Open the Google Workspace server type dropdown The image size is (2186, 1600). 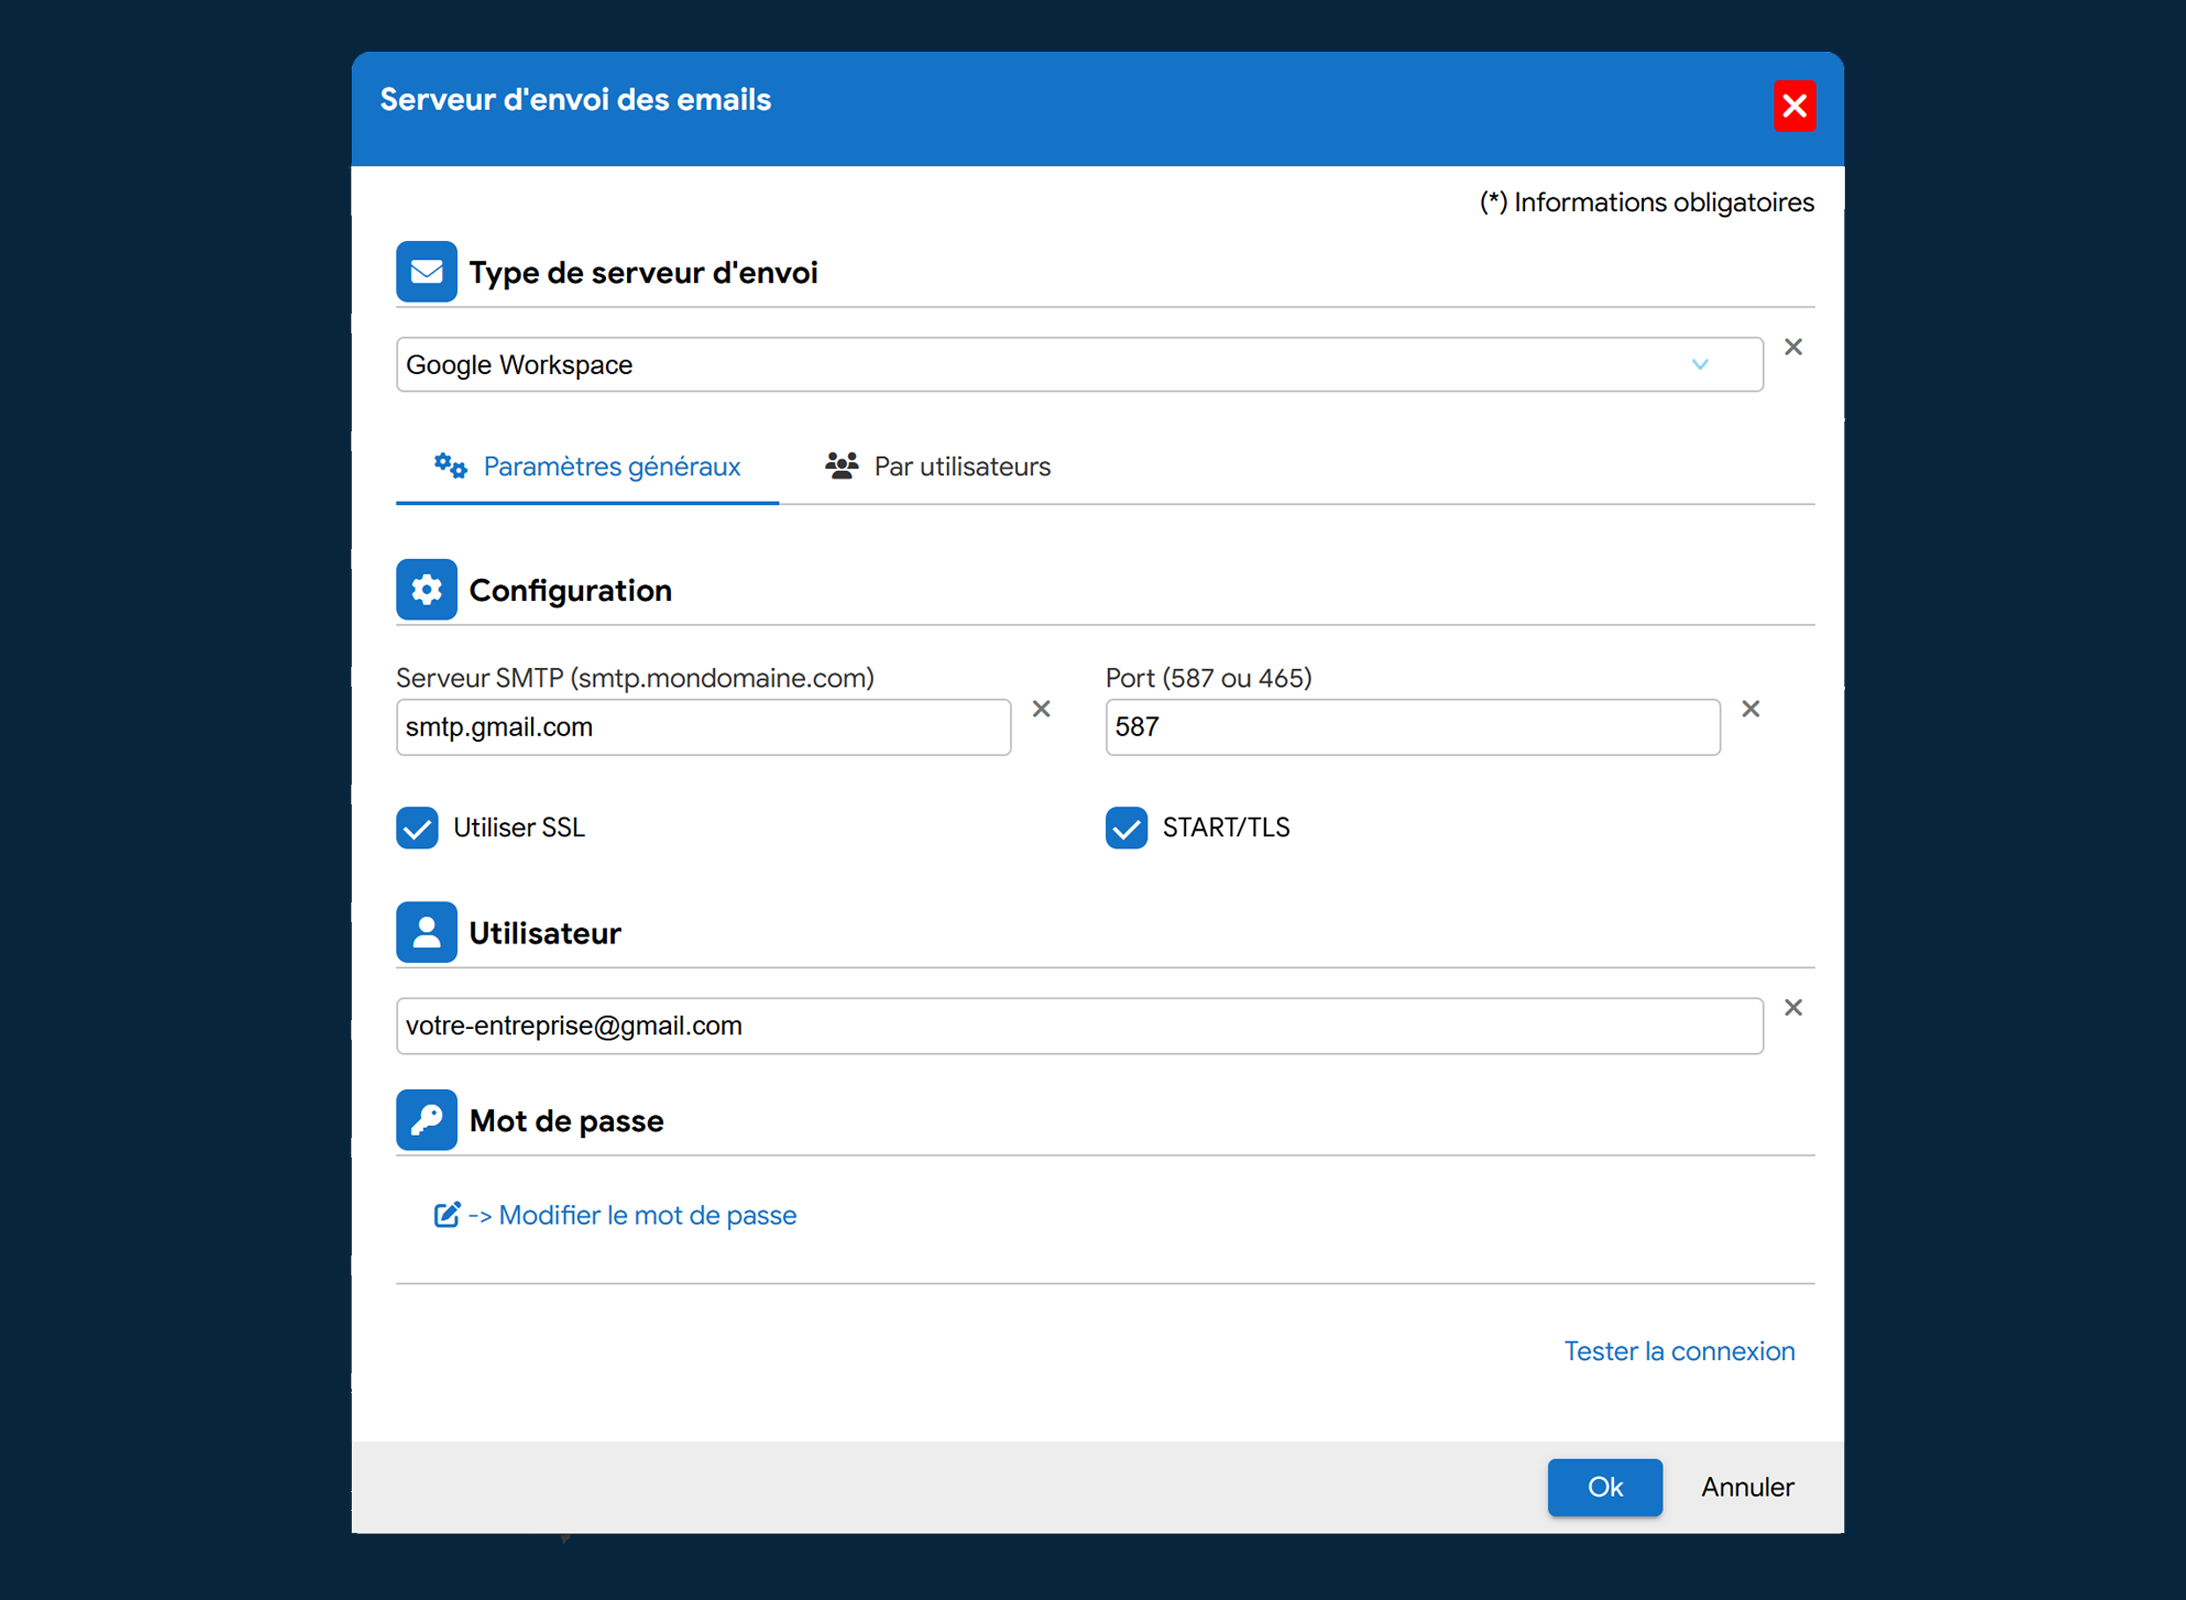click(x=1079, y=364)
